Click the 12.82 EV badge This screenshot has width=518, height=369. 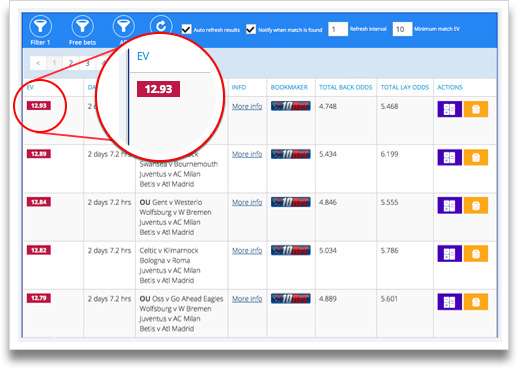pos(39,250)
